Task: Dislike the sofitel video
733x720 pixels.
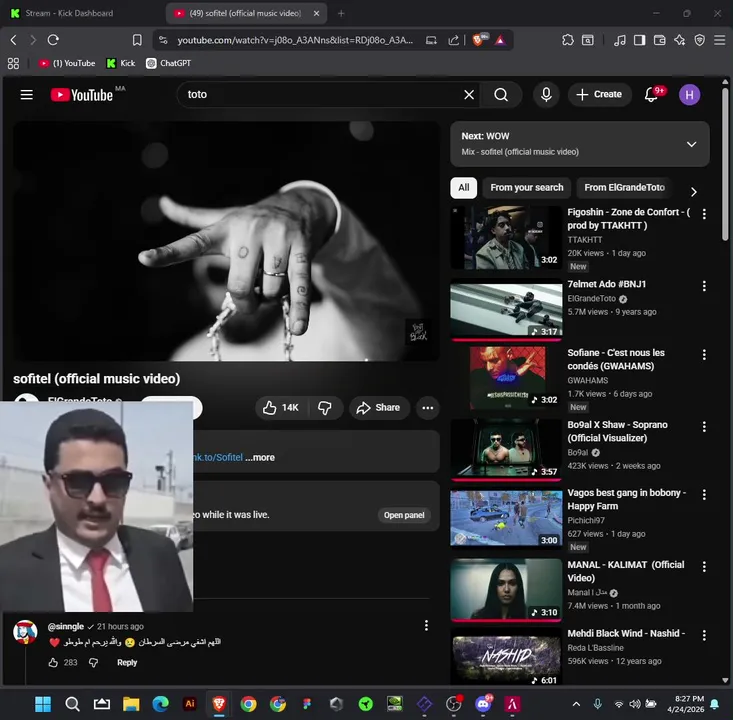Action: click(x=325, y=408)
